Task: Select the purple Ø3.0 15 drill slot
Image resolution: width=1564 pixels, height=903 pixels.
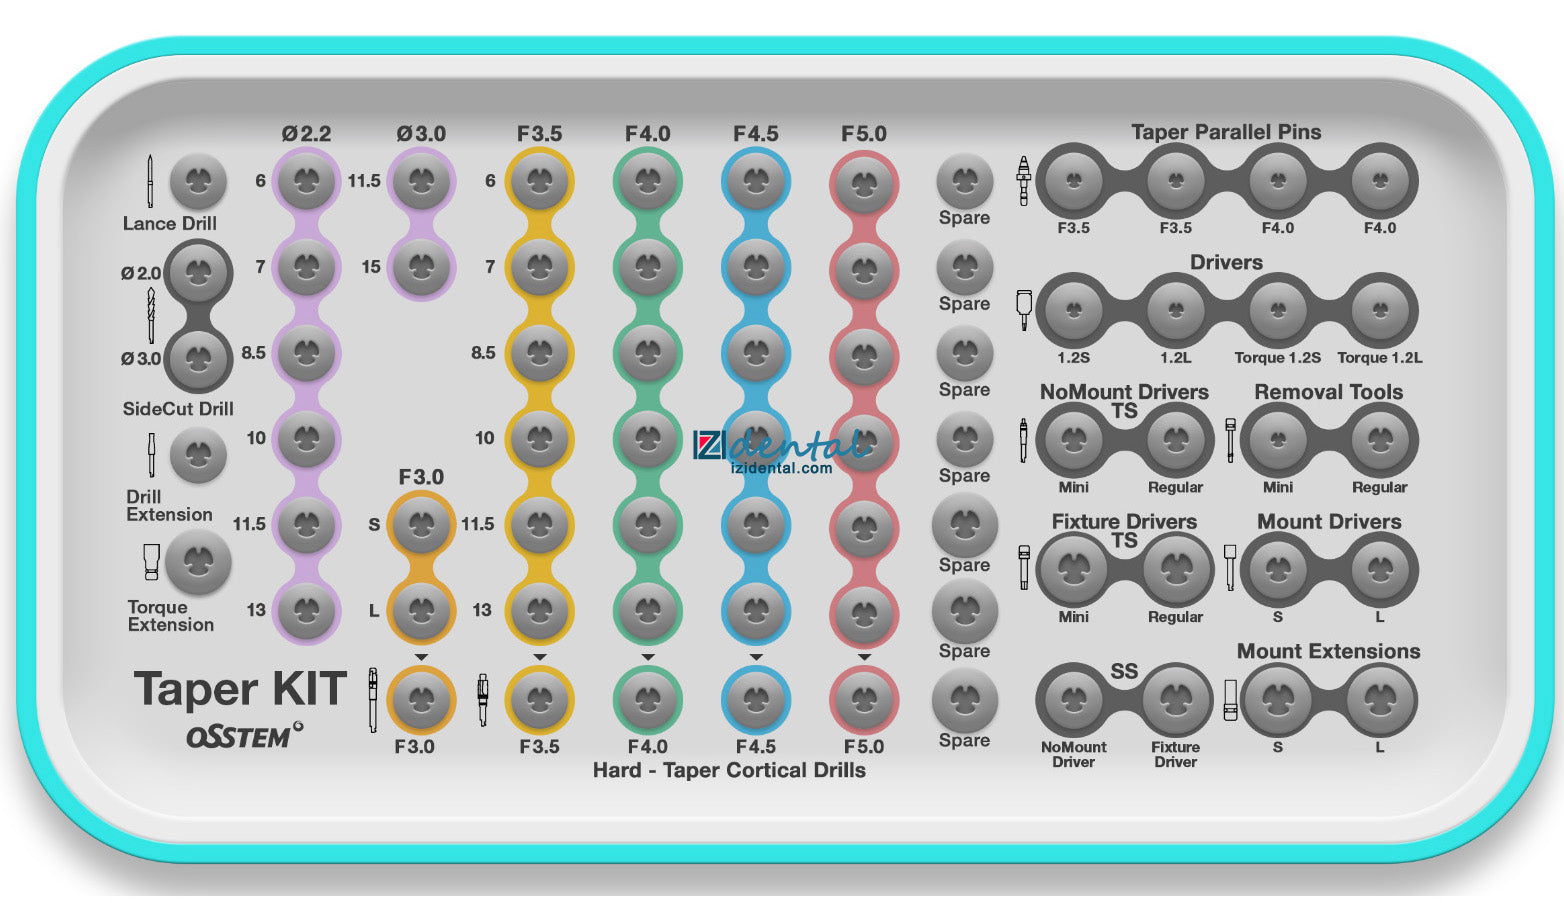Action: click(x=421, y=267)
